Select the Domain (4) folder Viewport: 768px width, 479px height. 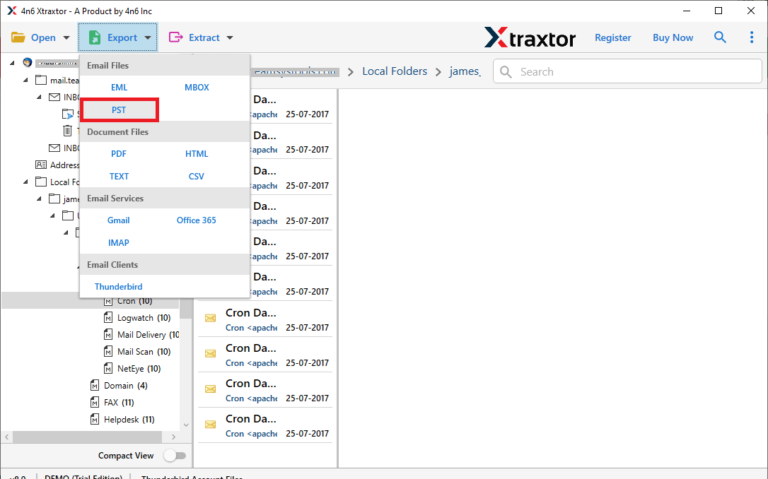125,385
